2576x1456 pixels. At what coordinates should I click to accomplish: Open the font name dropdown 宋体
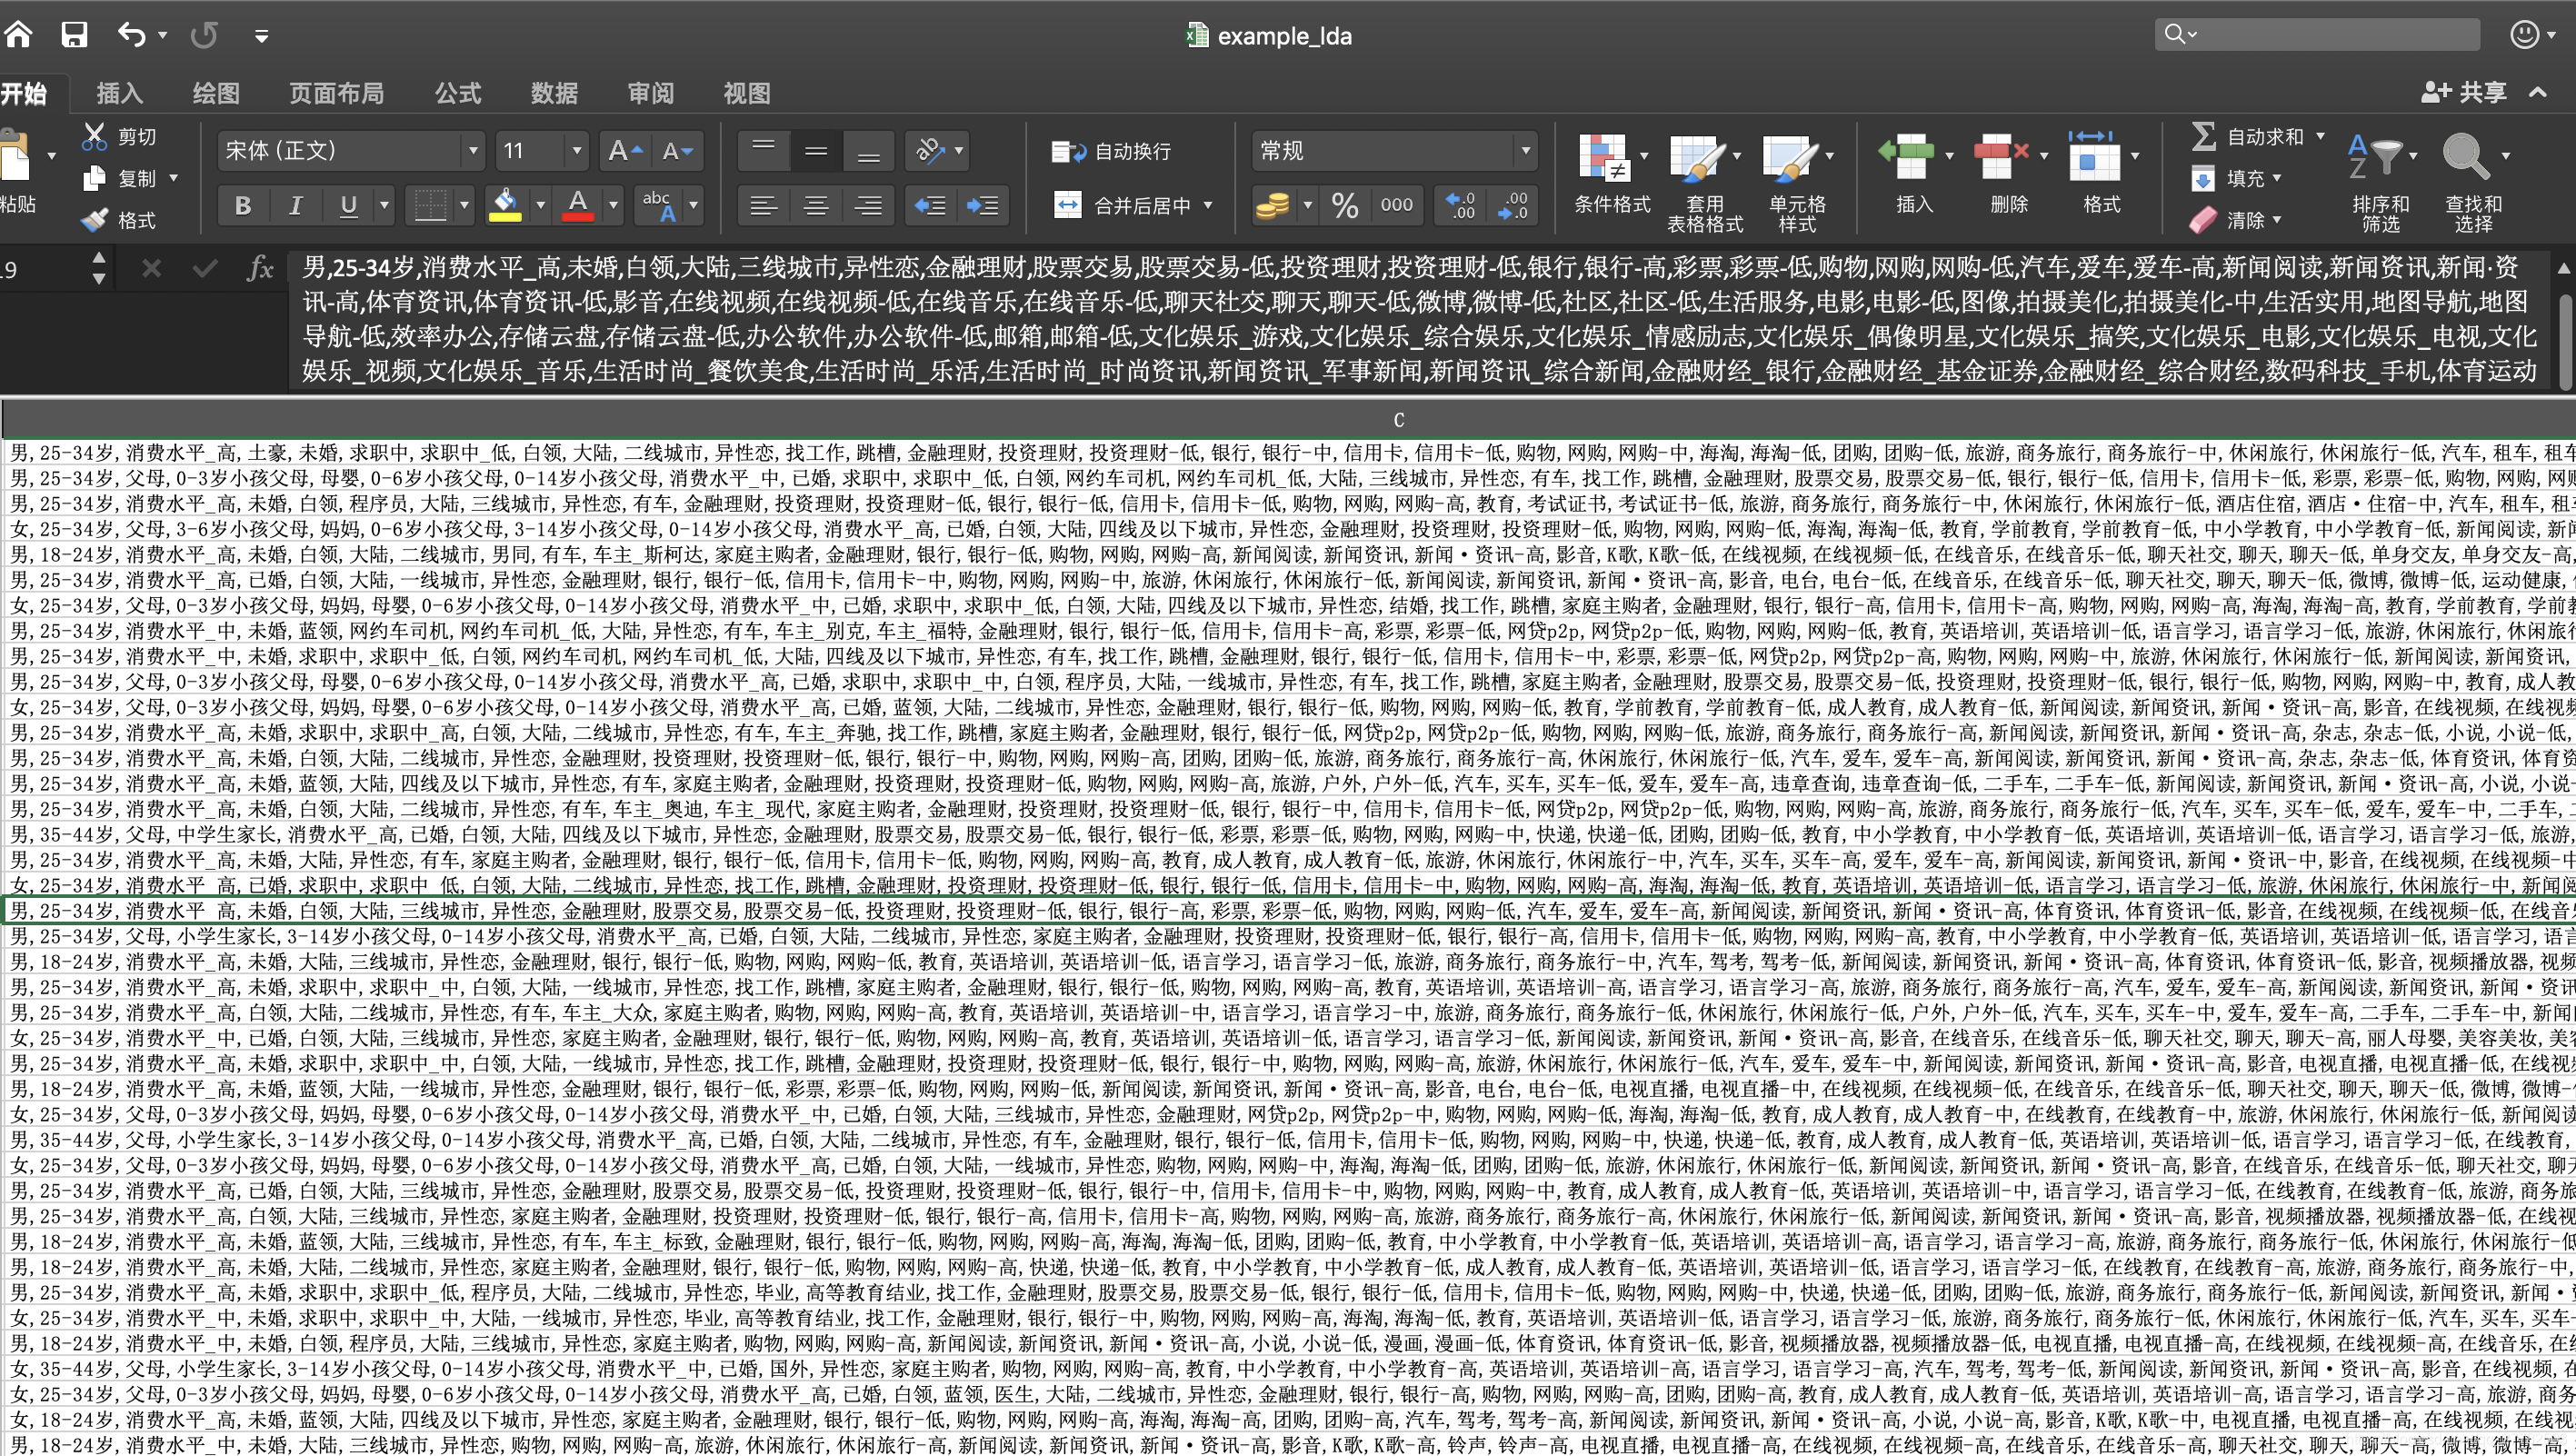[473, 151]
